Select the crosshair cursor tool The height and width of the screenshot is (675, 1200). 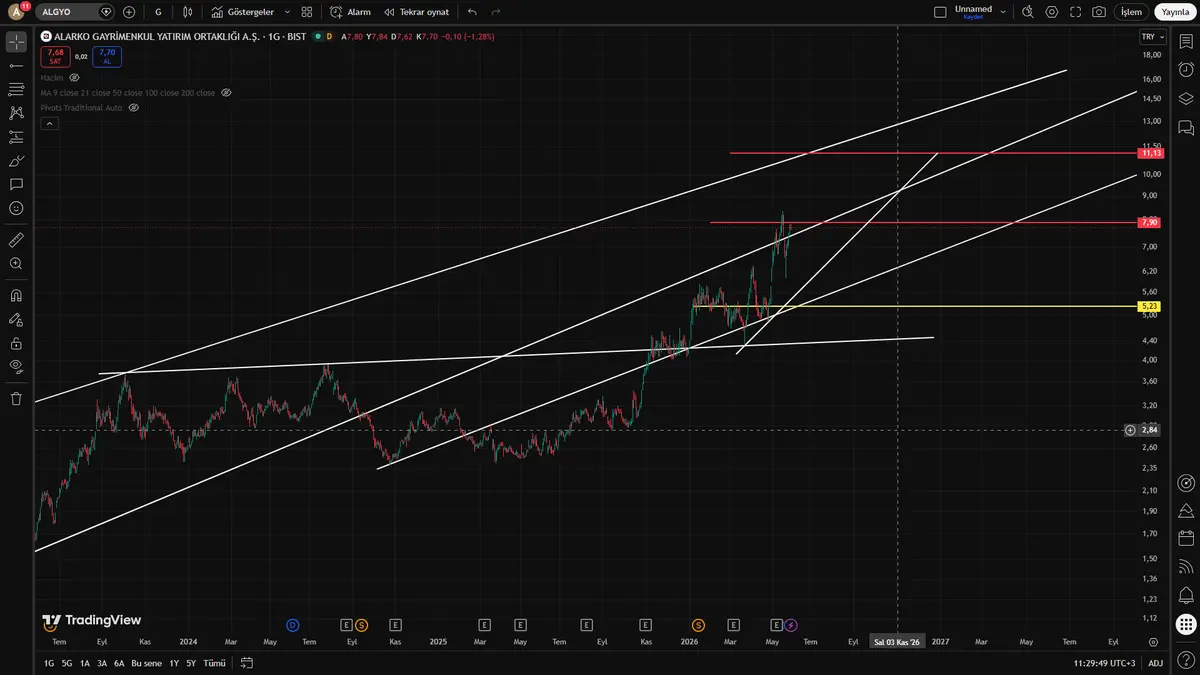pos(16,42)
